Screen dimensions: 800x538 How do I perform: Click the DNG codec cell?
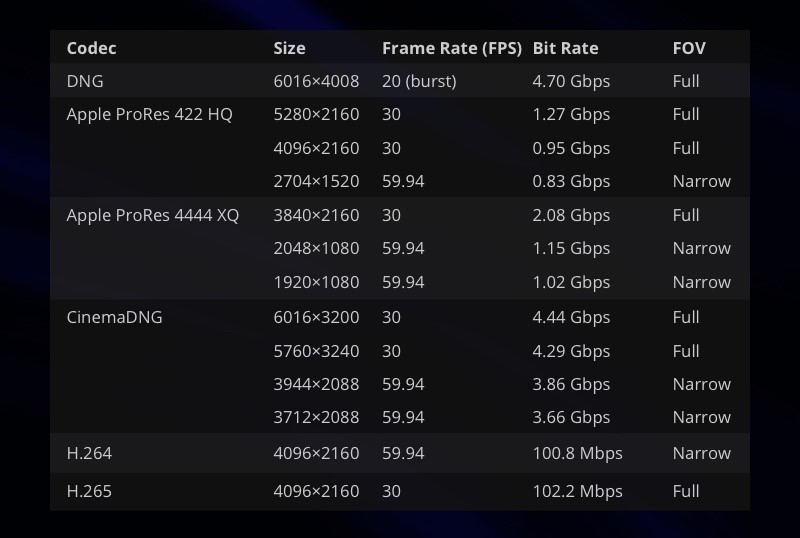(85, 81)
